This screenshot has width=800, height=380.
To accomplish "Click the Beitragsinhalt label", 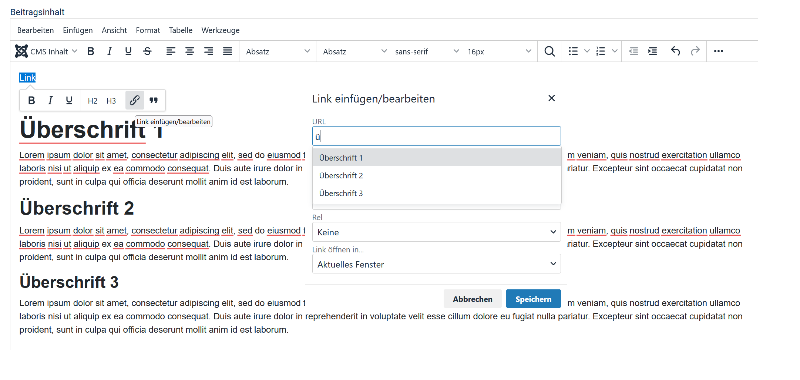I will click(x=37, y=12).
